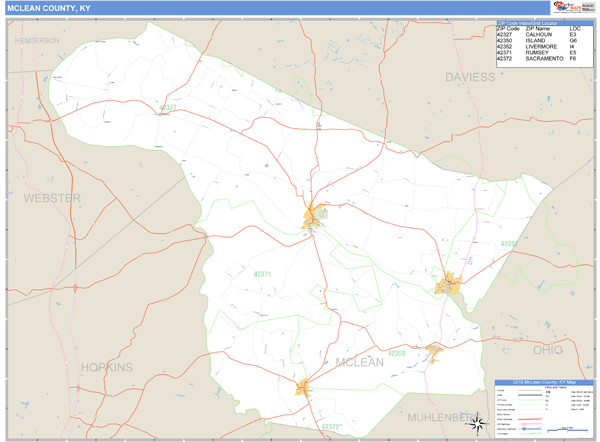The height and width of the screenshot is (442, 600).
Task: Click the central Calhoun city area
Action: (x=313, y=218)
